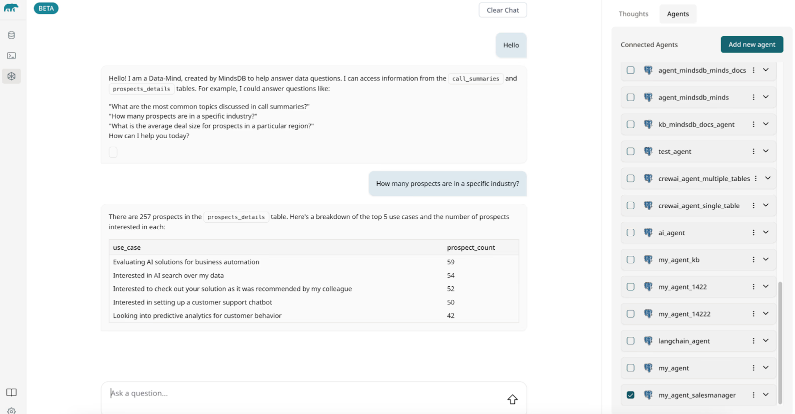Expand the my_agent_1422 details chevron
The image size is (795, 414).
click(766, 287)
